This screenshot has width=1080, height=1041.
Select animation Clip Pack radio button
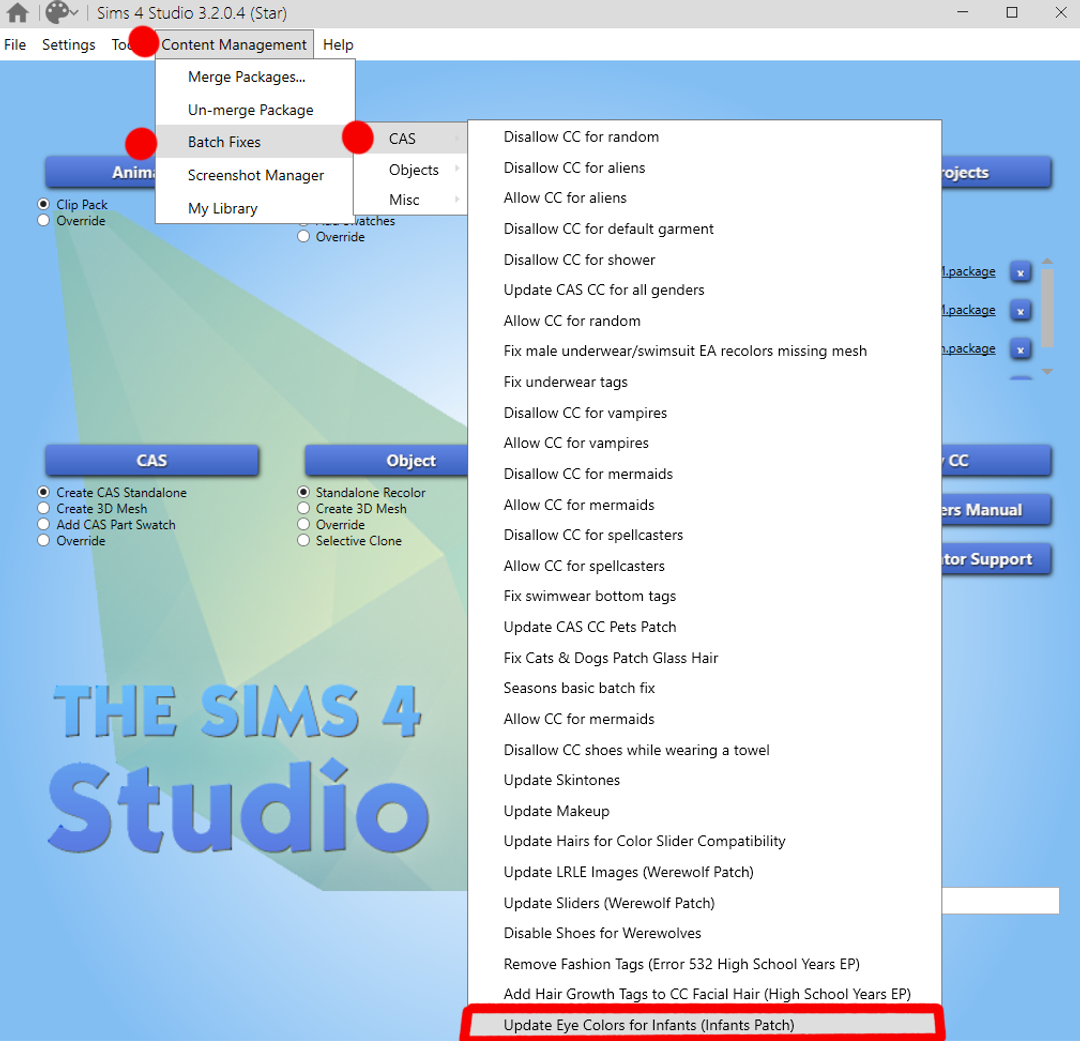point(44,205)
